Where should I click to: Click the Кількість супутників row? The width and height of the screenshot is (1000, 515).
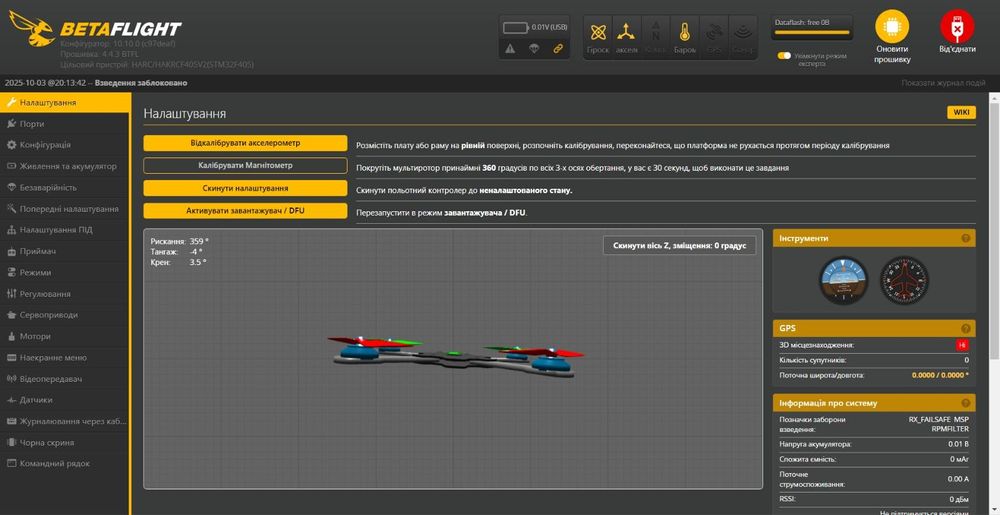874,360
